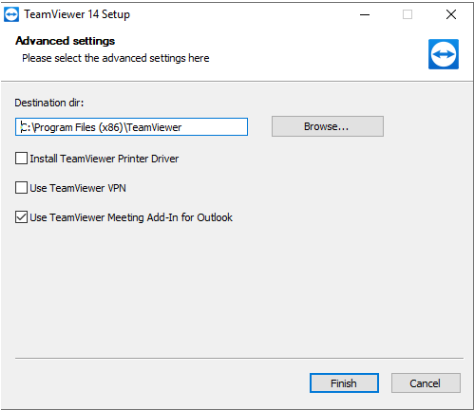
Task: Click Finish to complete setup
Action: pos(344,383)
